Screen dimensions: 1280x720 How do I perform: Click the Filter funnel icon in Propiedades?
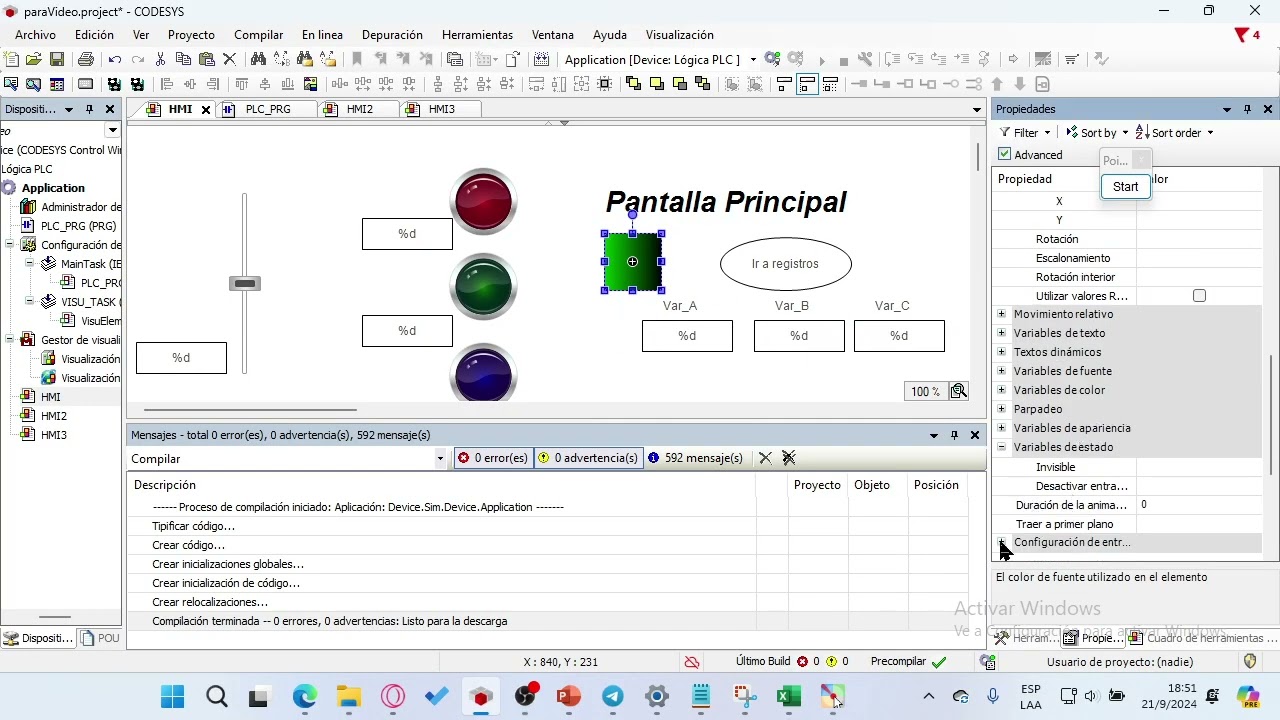(1005, 132)
